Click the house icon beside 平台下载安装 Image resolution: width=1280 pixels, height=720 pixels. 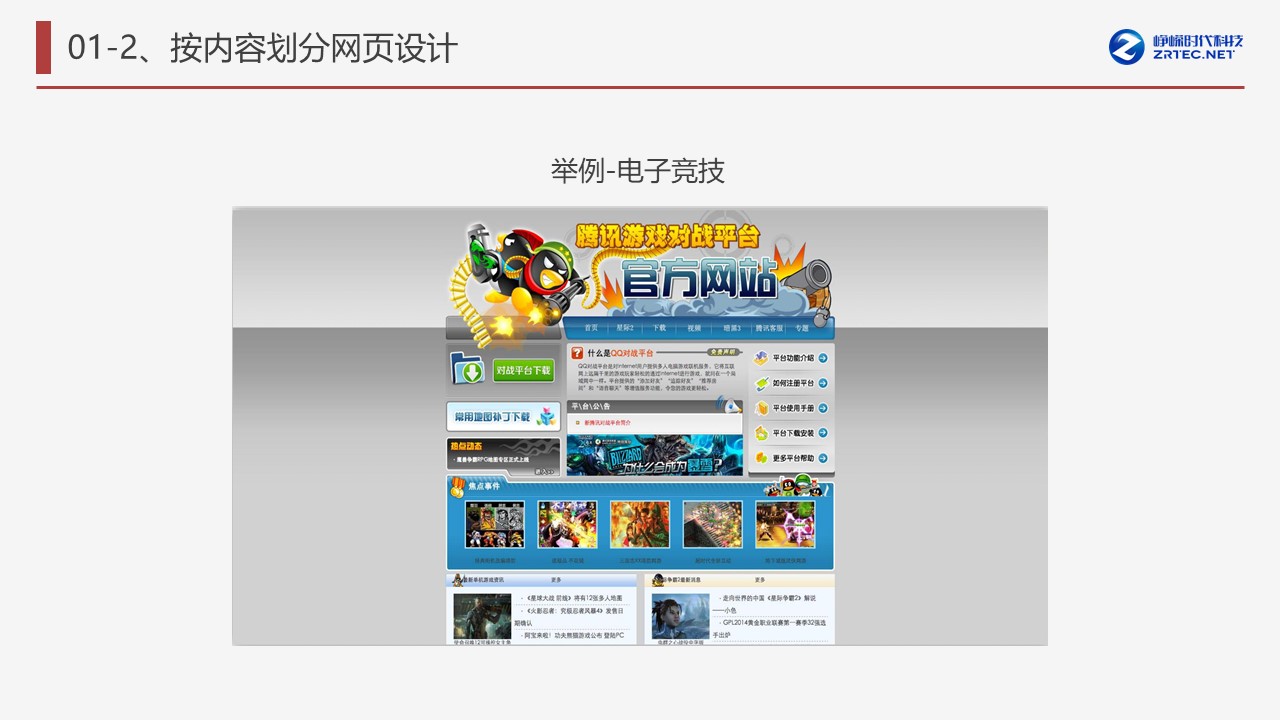pos(762,433)
